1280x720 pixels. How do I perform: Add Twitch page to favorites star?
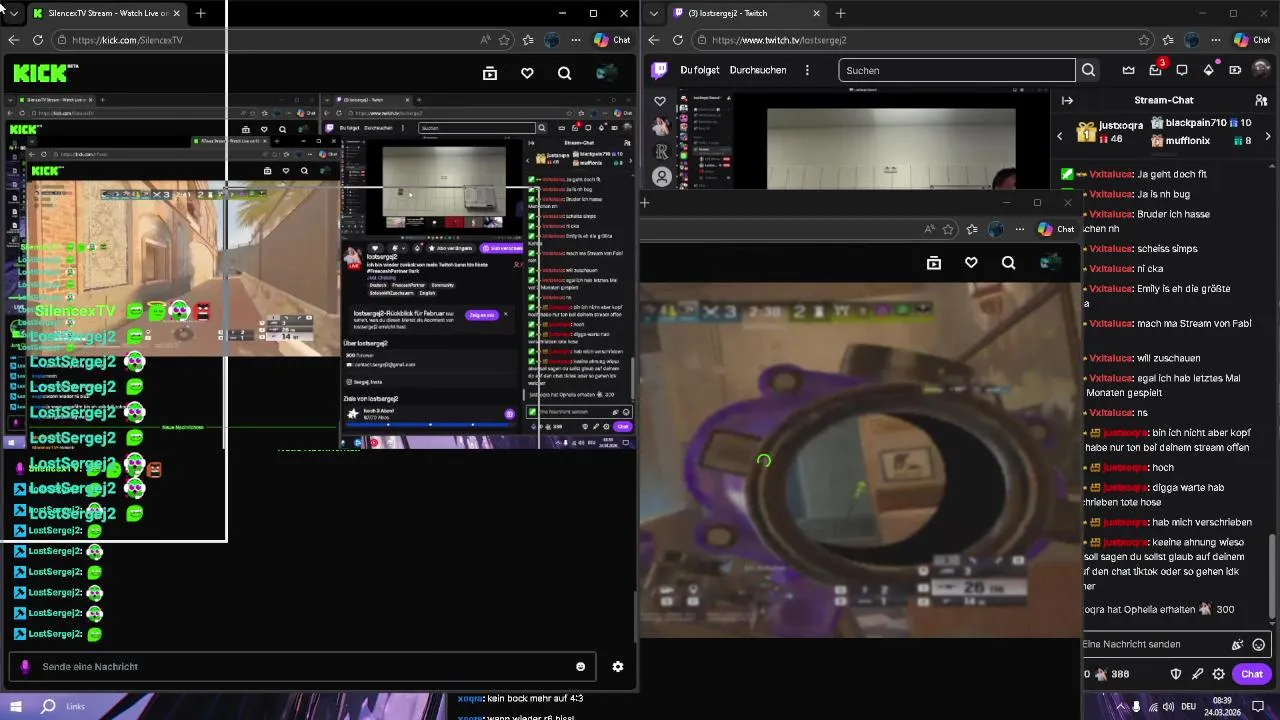click(1144, 40)
